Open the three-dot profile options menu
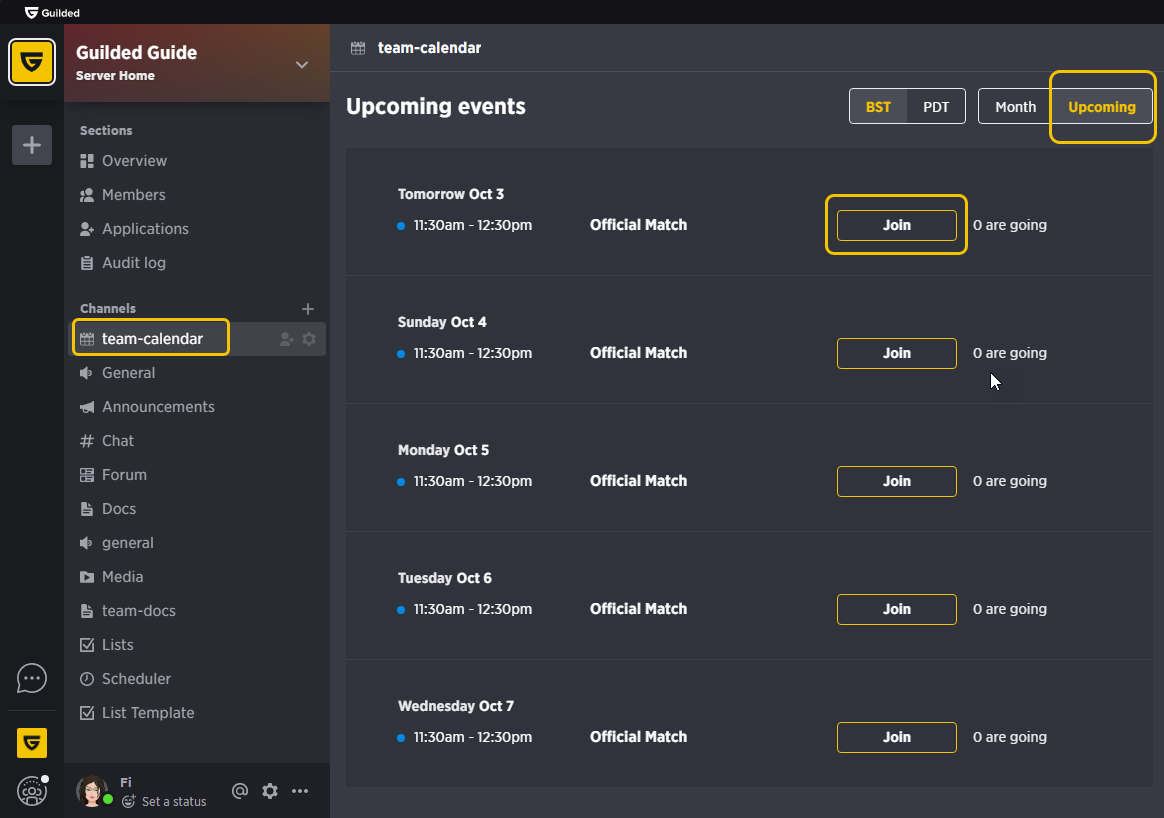The width and height of the screenshot is (1164, 818). [300, 790]
